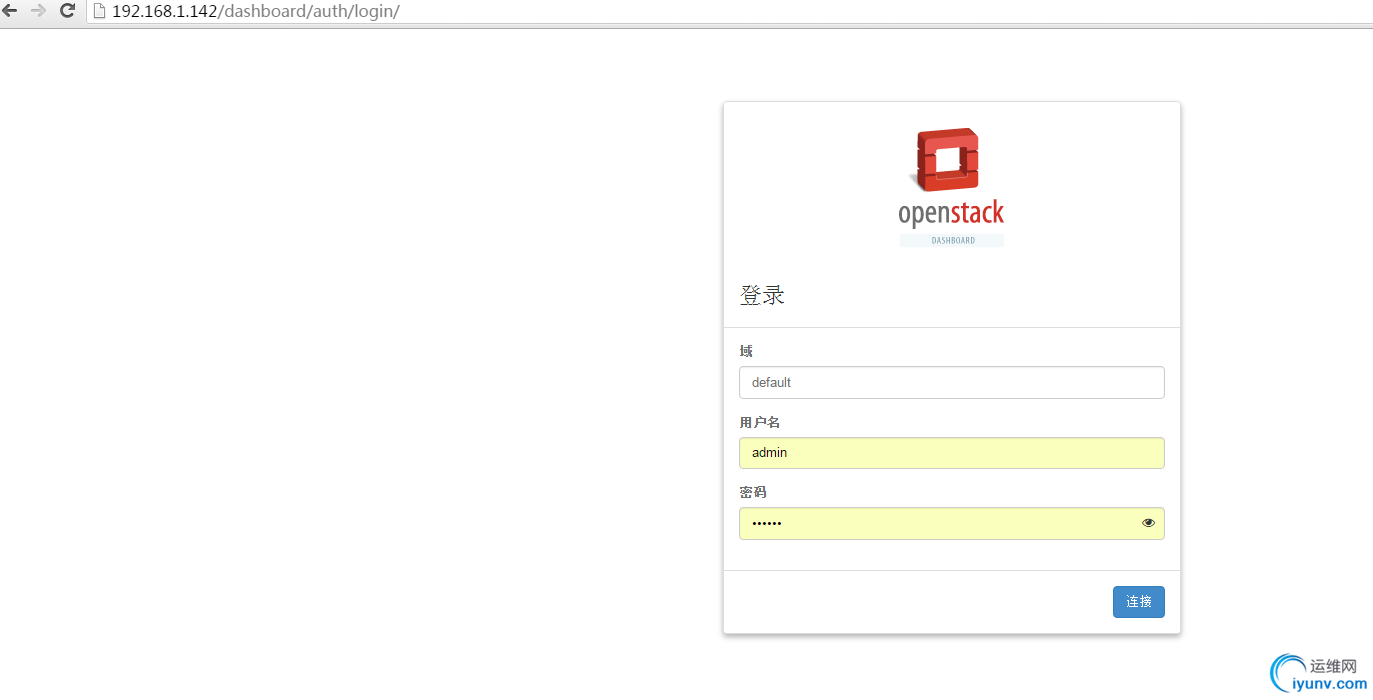The image size is (1373, 700).
Task: Click the page icon in the address bar
Action: pos(99,12)
